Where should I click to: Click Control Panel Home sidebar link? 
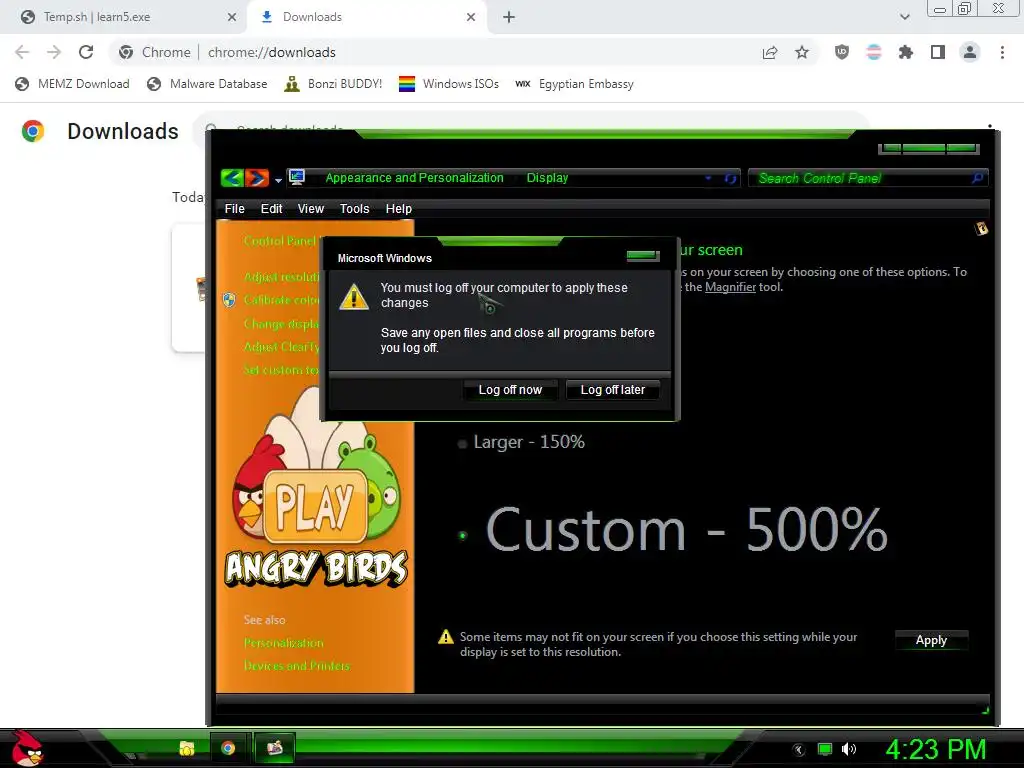pos(282,240)
